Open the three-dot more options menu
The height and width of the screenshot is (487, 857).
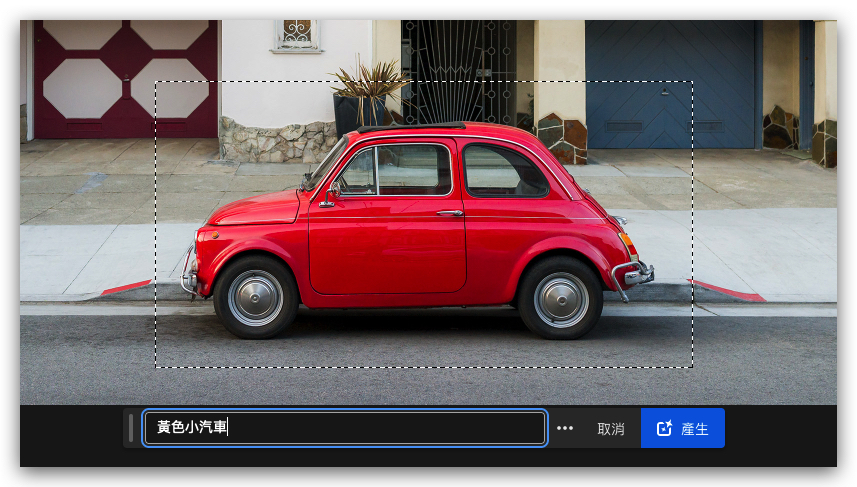click(x=565, y=428)
